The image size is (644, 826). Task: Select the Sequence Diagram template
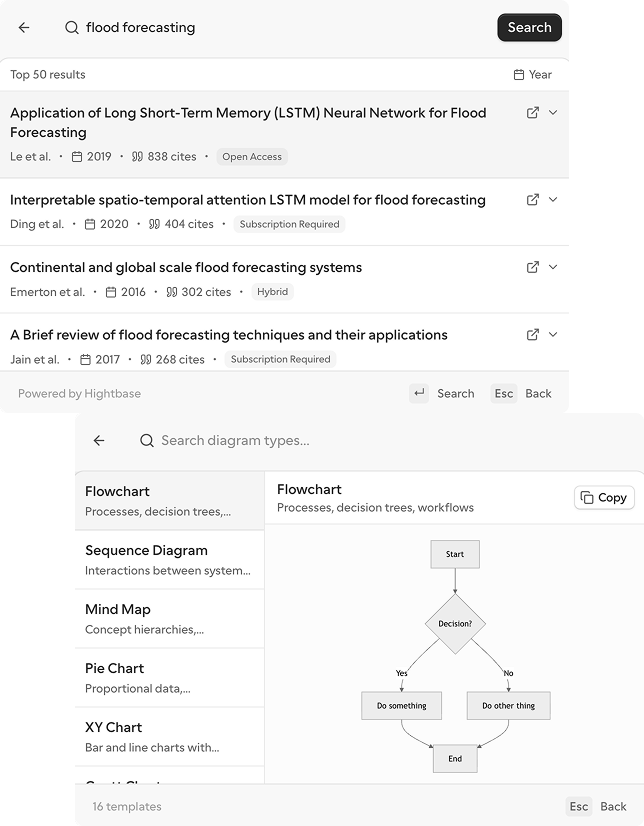pyautogui.click(x=169, y=560)
